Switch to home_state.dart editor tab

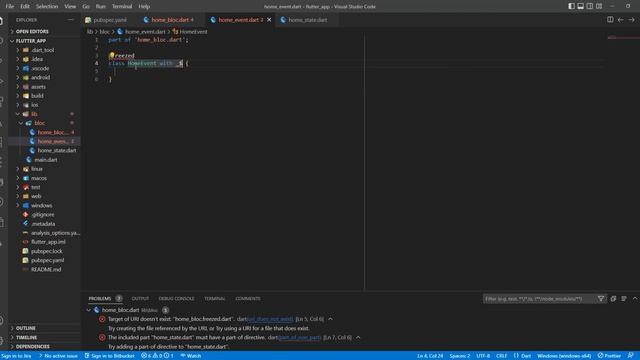[x=307, y=20]
